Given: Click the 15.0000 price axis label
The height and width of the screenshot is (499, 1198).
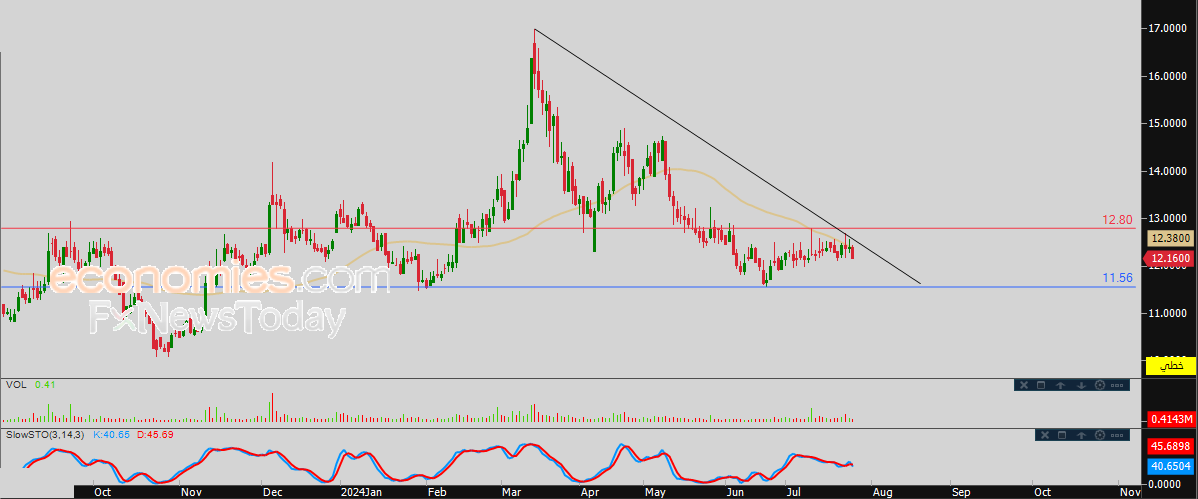Looking at the screenshot, I should 1166,123.
